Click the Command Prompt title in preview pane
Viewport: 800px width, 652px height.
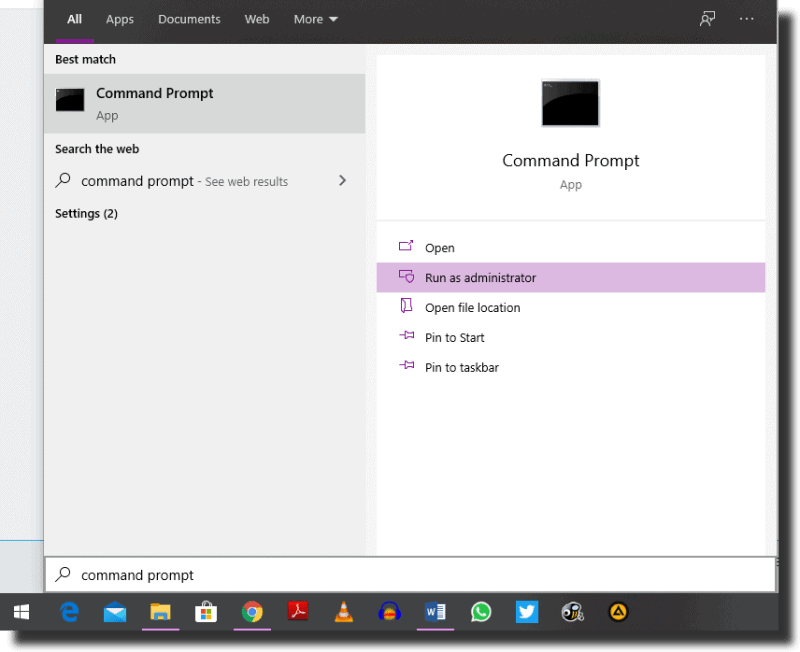[570, 161]
